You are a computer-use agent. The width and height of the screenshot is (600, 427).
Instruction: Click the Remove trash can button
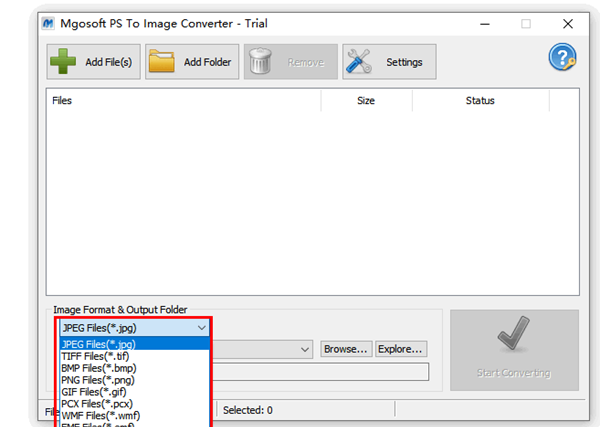coord(291,62)
